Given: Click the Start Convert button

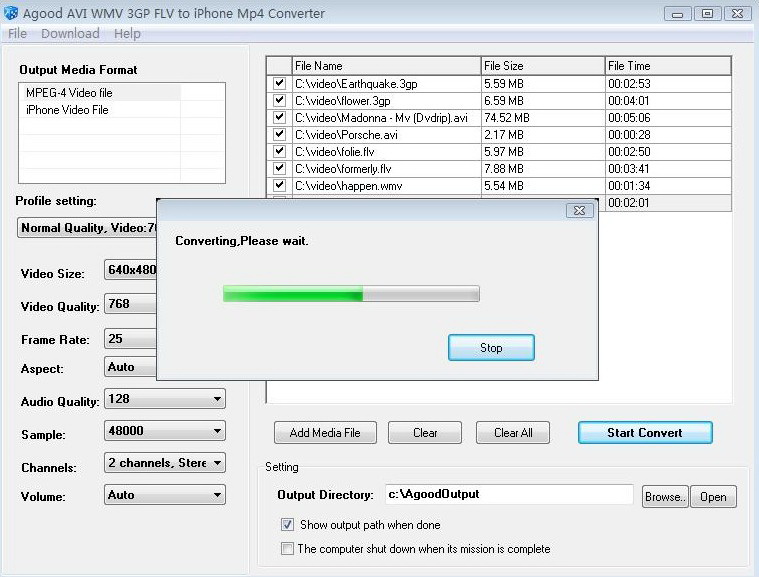Looking at the screenshot, I should click(645, 433).
